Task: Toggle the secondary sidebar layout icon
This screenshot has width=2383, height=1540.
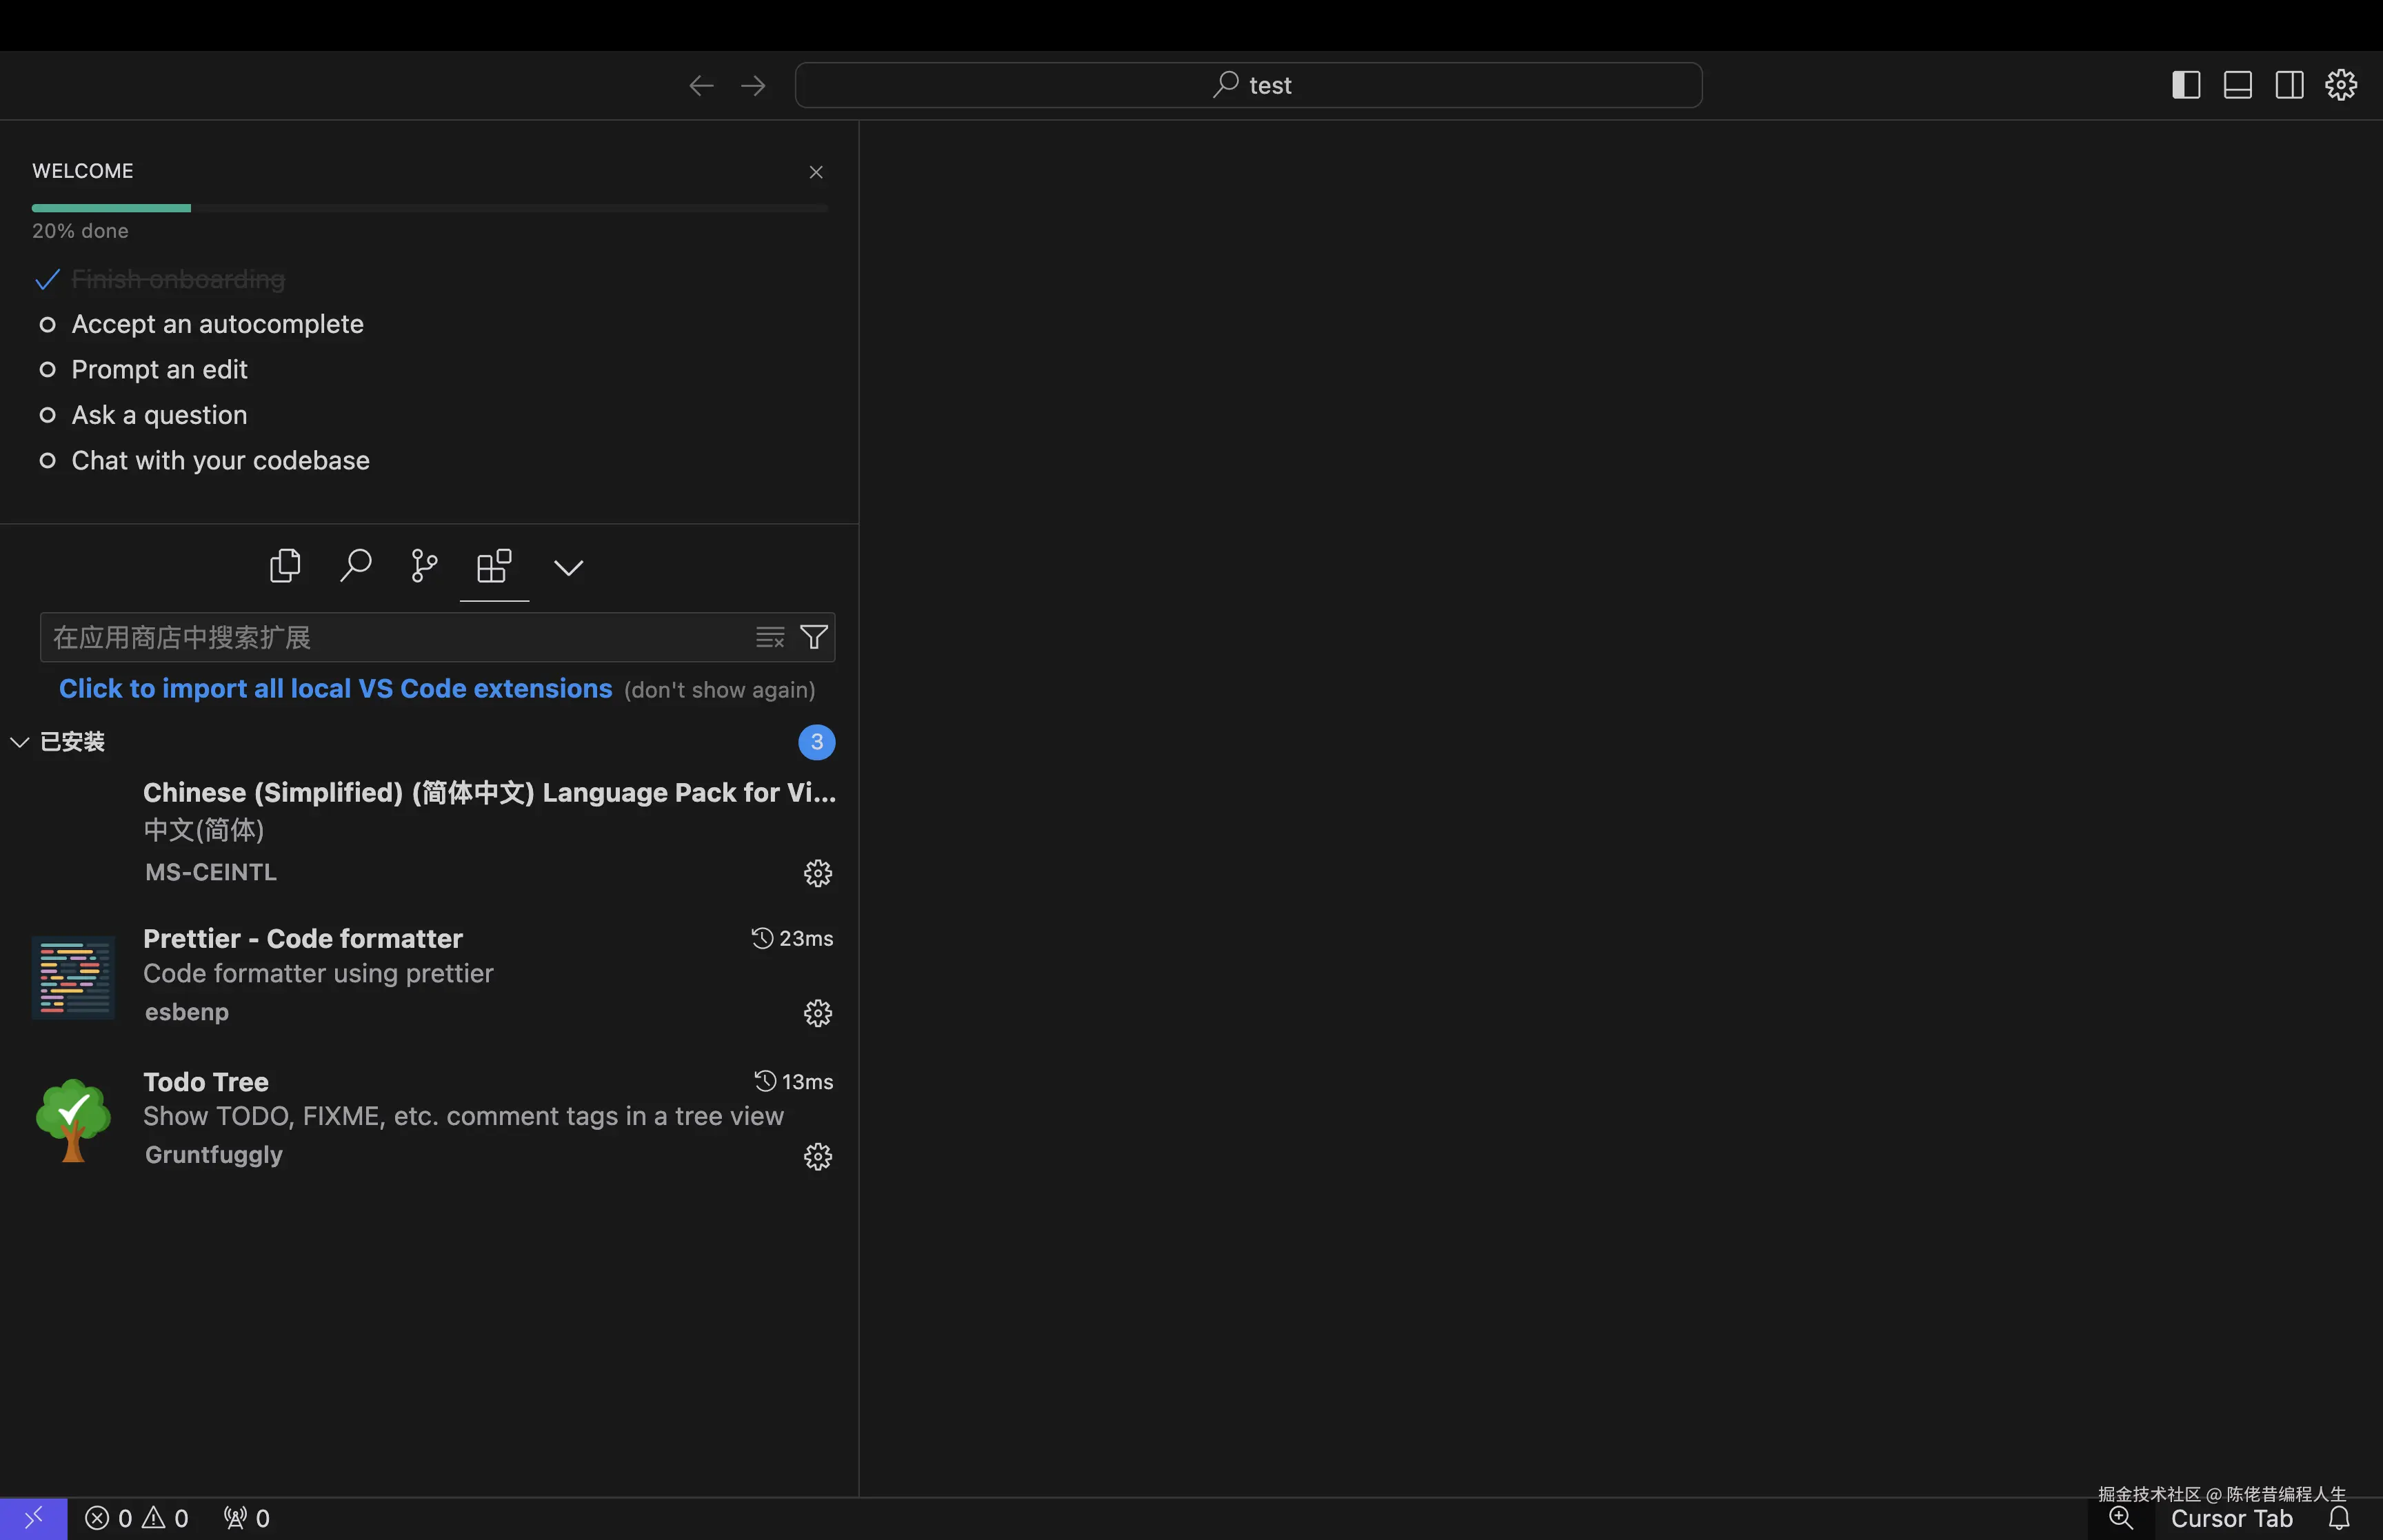Action: click(x=2289, y=85)
